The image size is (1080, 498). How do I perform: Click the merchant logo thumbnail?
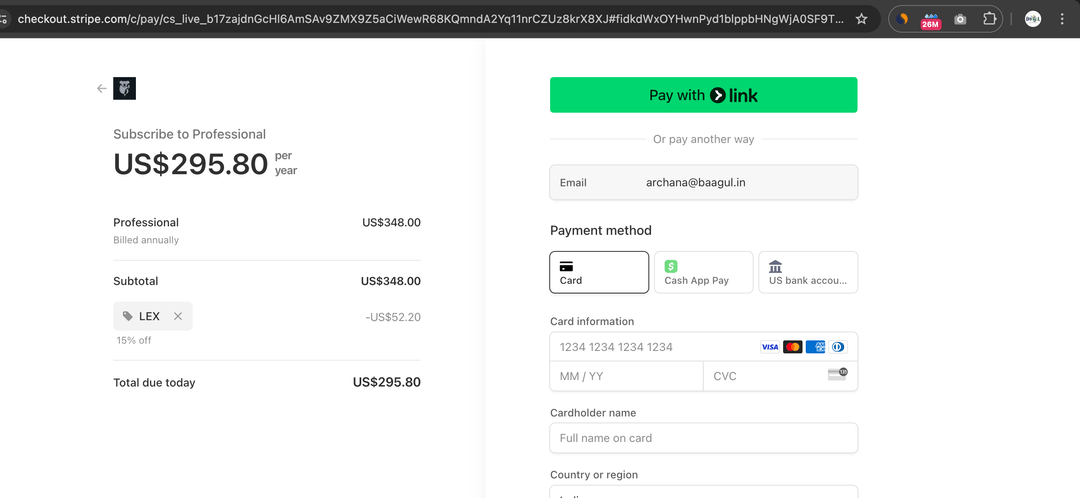click(125, 89)
